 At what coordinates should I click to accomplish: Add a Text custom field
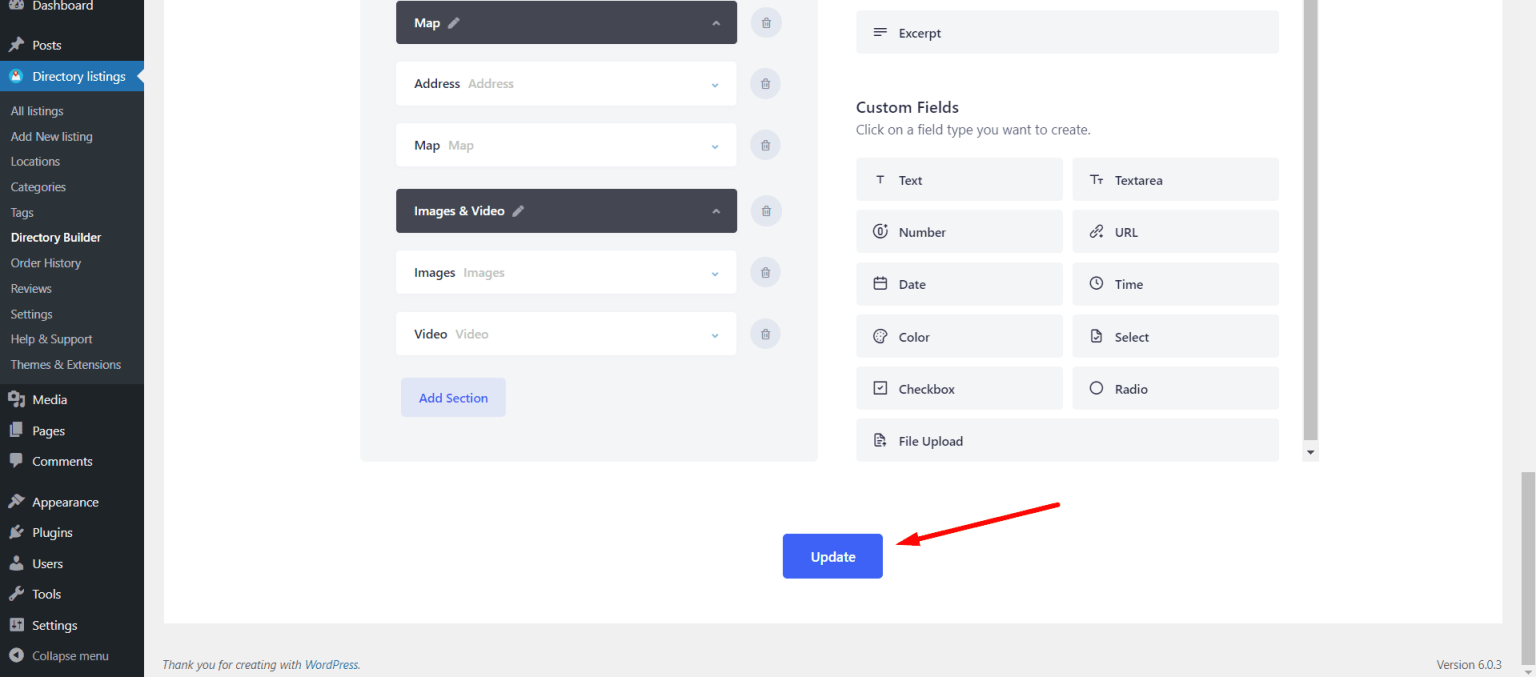pyautogui.click(x=958, y=179)
